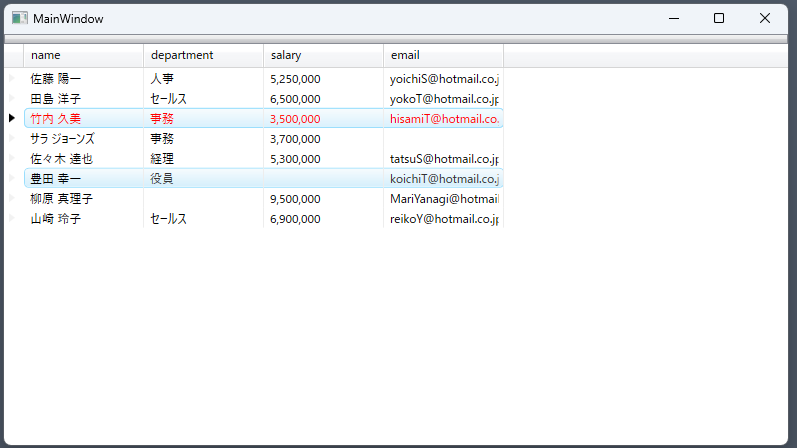
Task: Click email MariYanagi@hotmail cell
Action: (443, 198)
